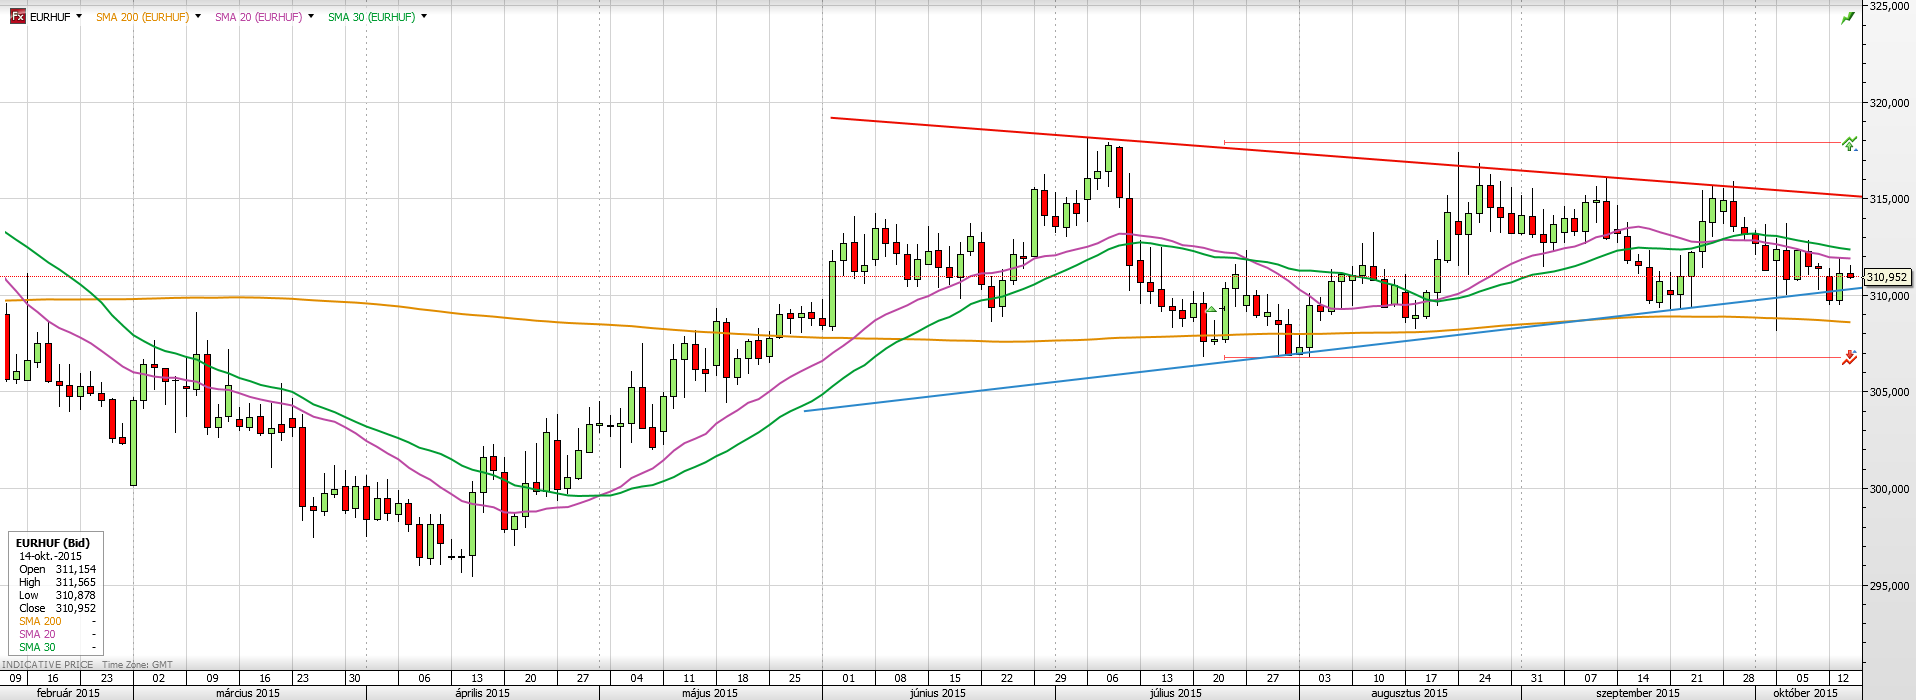The width and height of the screenshot is (1916, 700).
Task: Click the augusztus 2015 month label
Action: (x=1409, y=693)
